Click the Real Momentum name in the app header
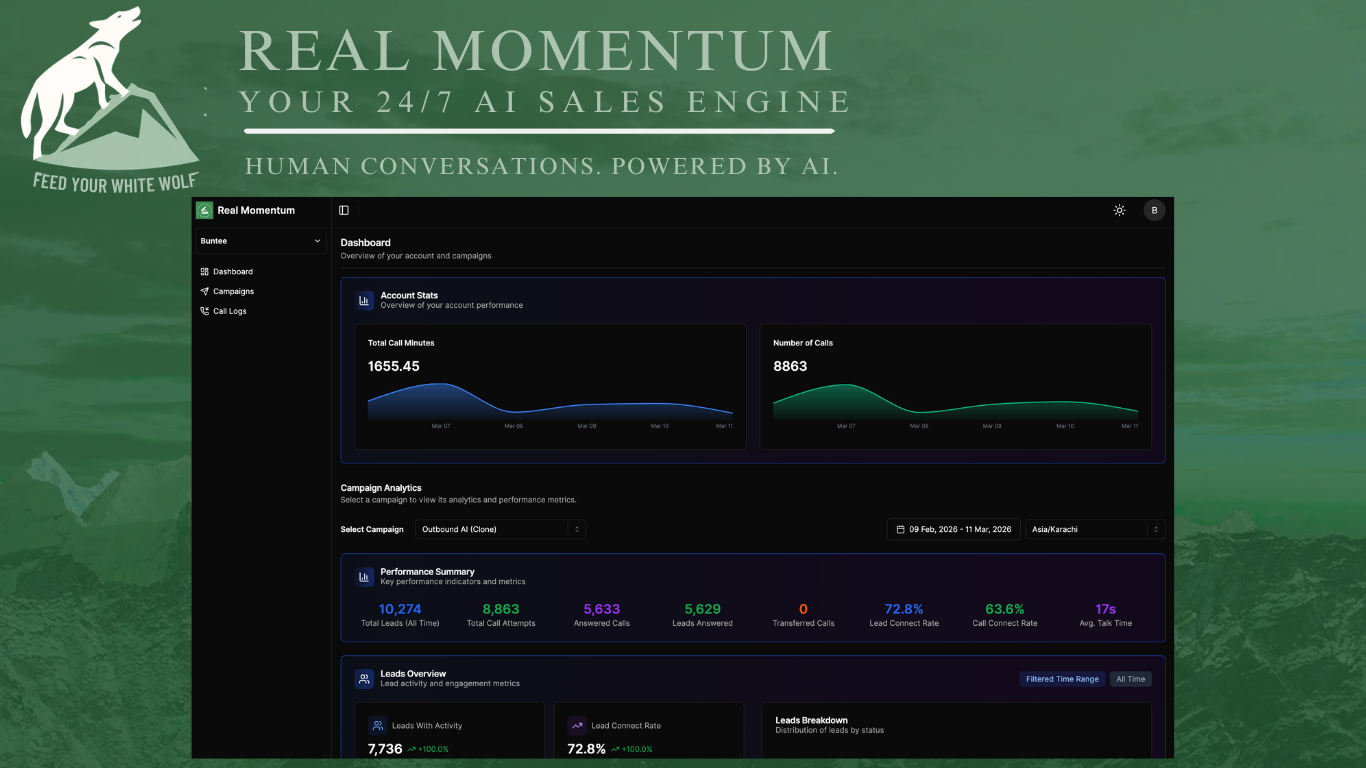The height and width of the screenshot is (768, 1366). 256,210
